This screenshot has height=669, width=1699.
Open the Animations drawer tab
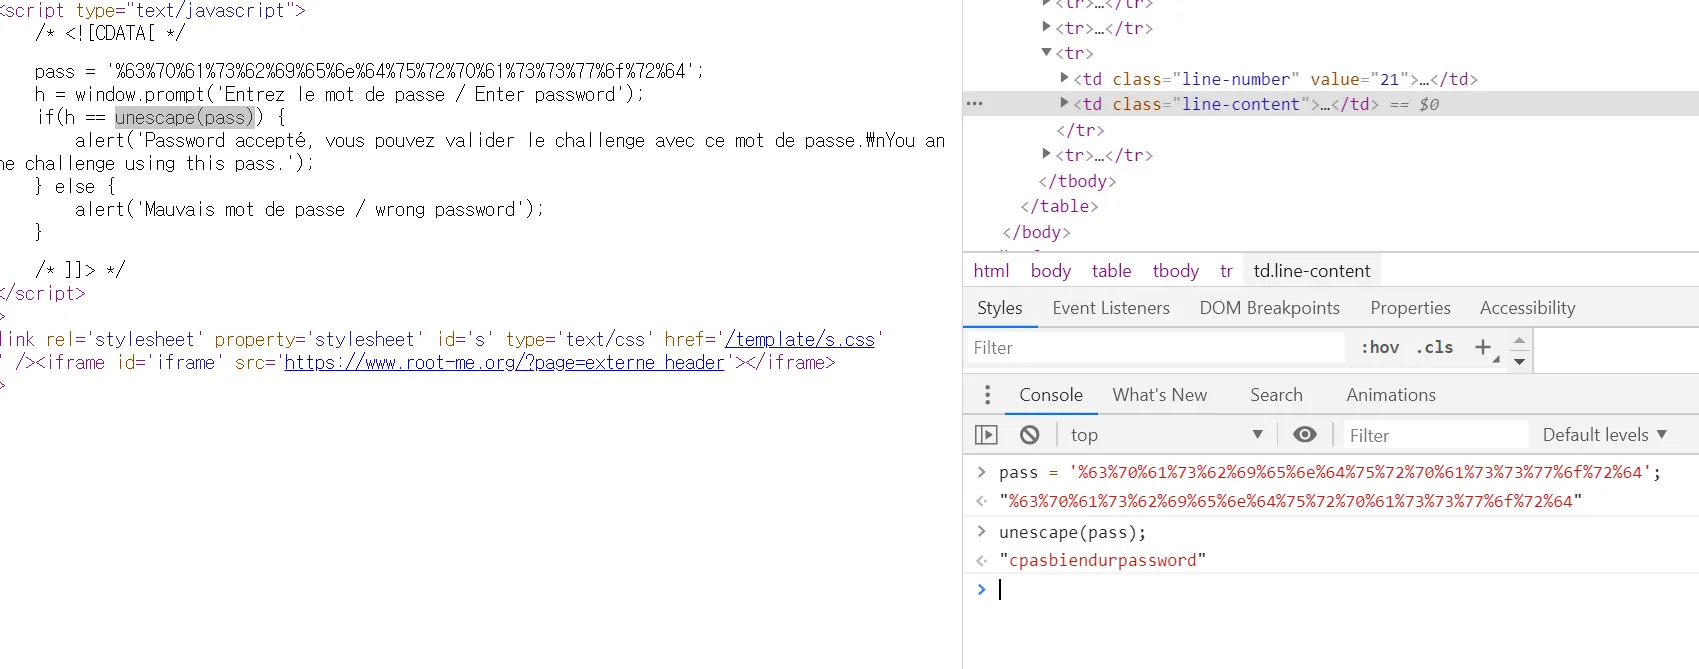[1391, 395]
